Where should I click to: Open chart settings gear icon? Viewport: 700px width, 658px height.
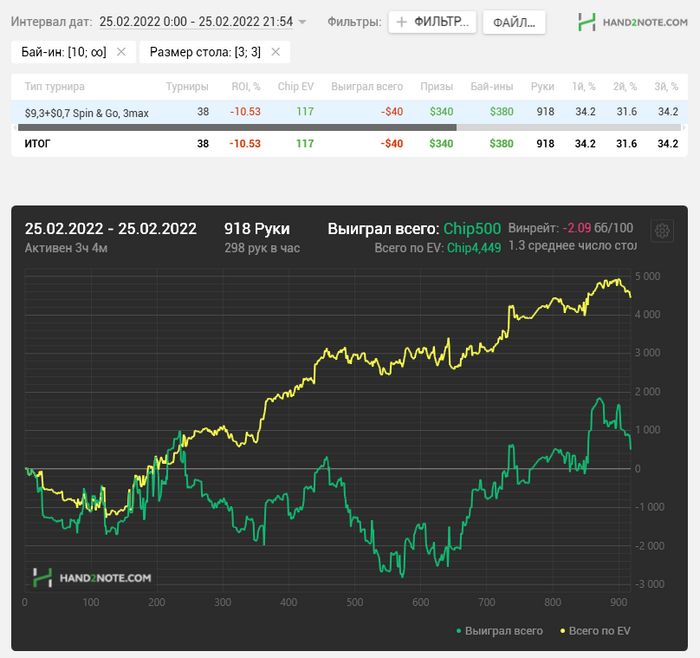tap(662, 231)
